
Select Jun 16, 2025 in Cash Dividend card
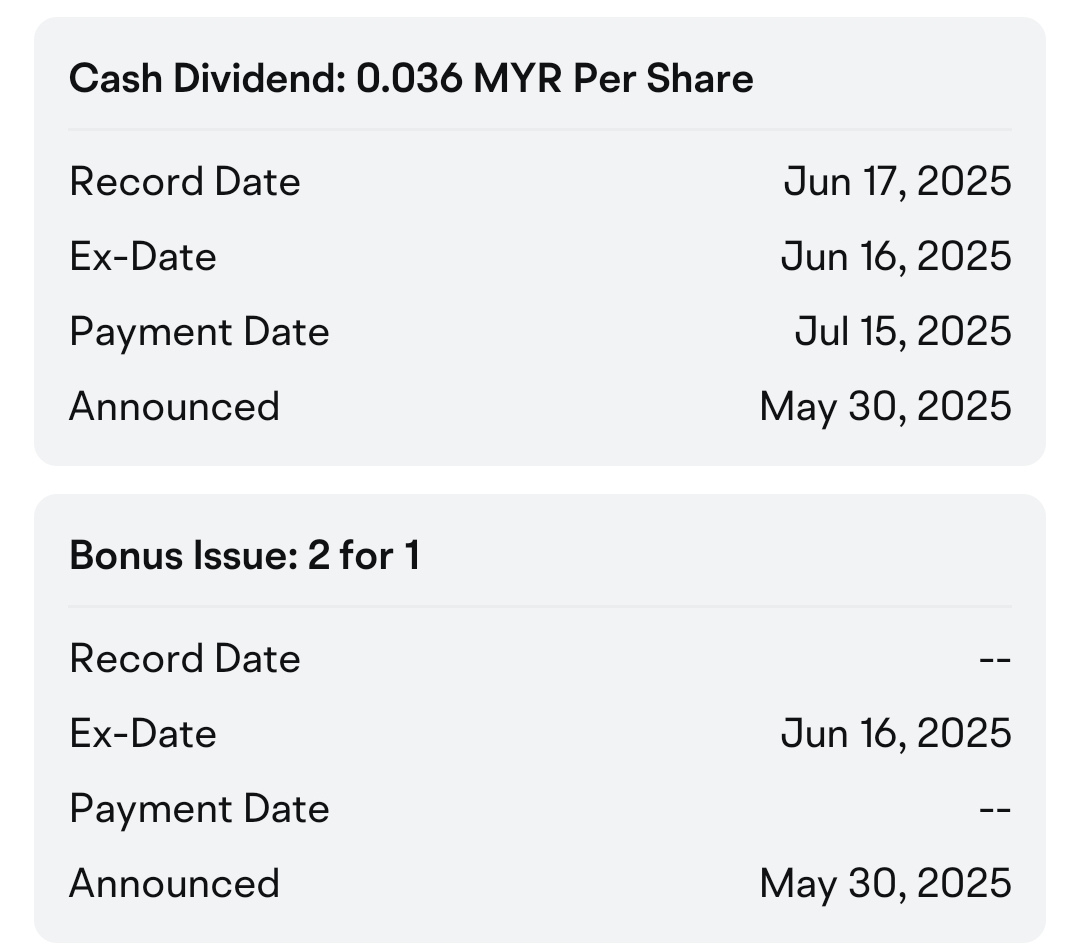pyautogui.click(x=896, y=257)
